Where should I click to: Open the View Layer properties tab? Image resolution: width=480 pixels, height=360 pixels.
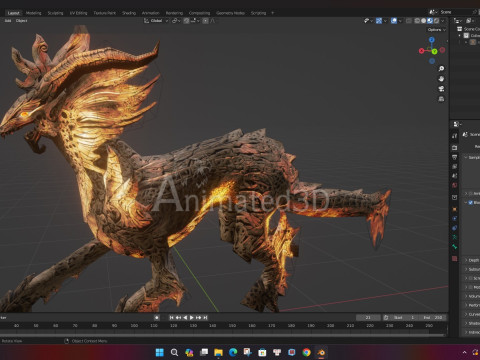(x=455, y=166)
